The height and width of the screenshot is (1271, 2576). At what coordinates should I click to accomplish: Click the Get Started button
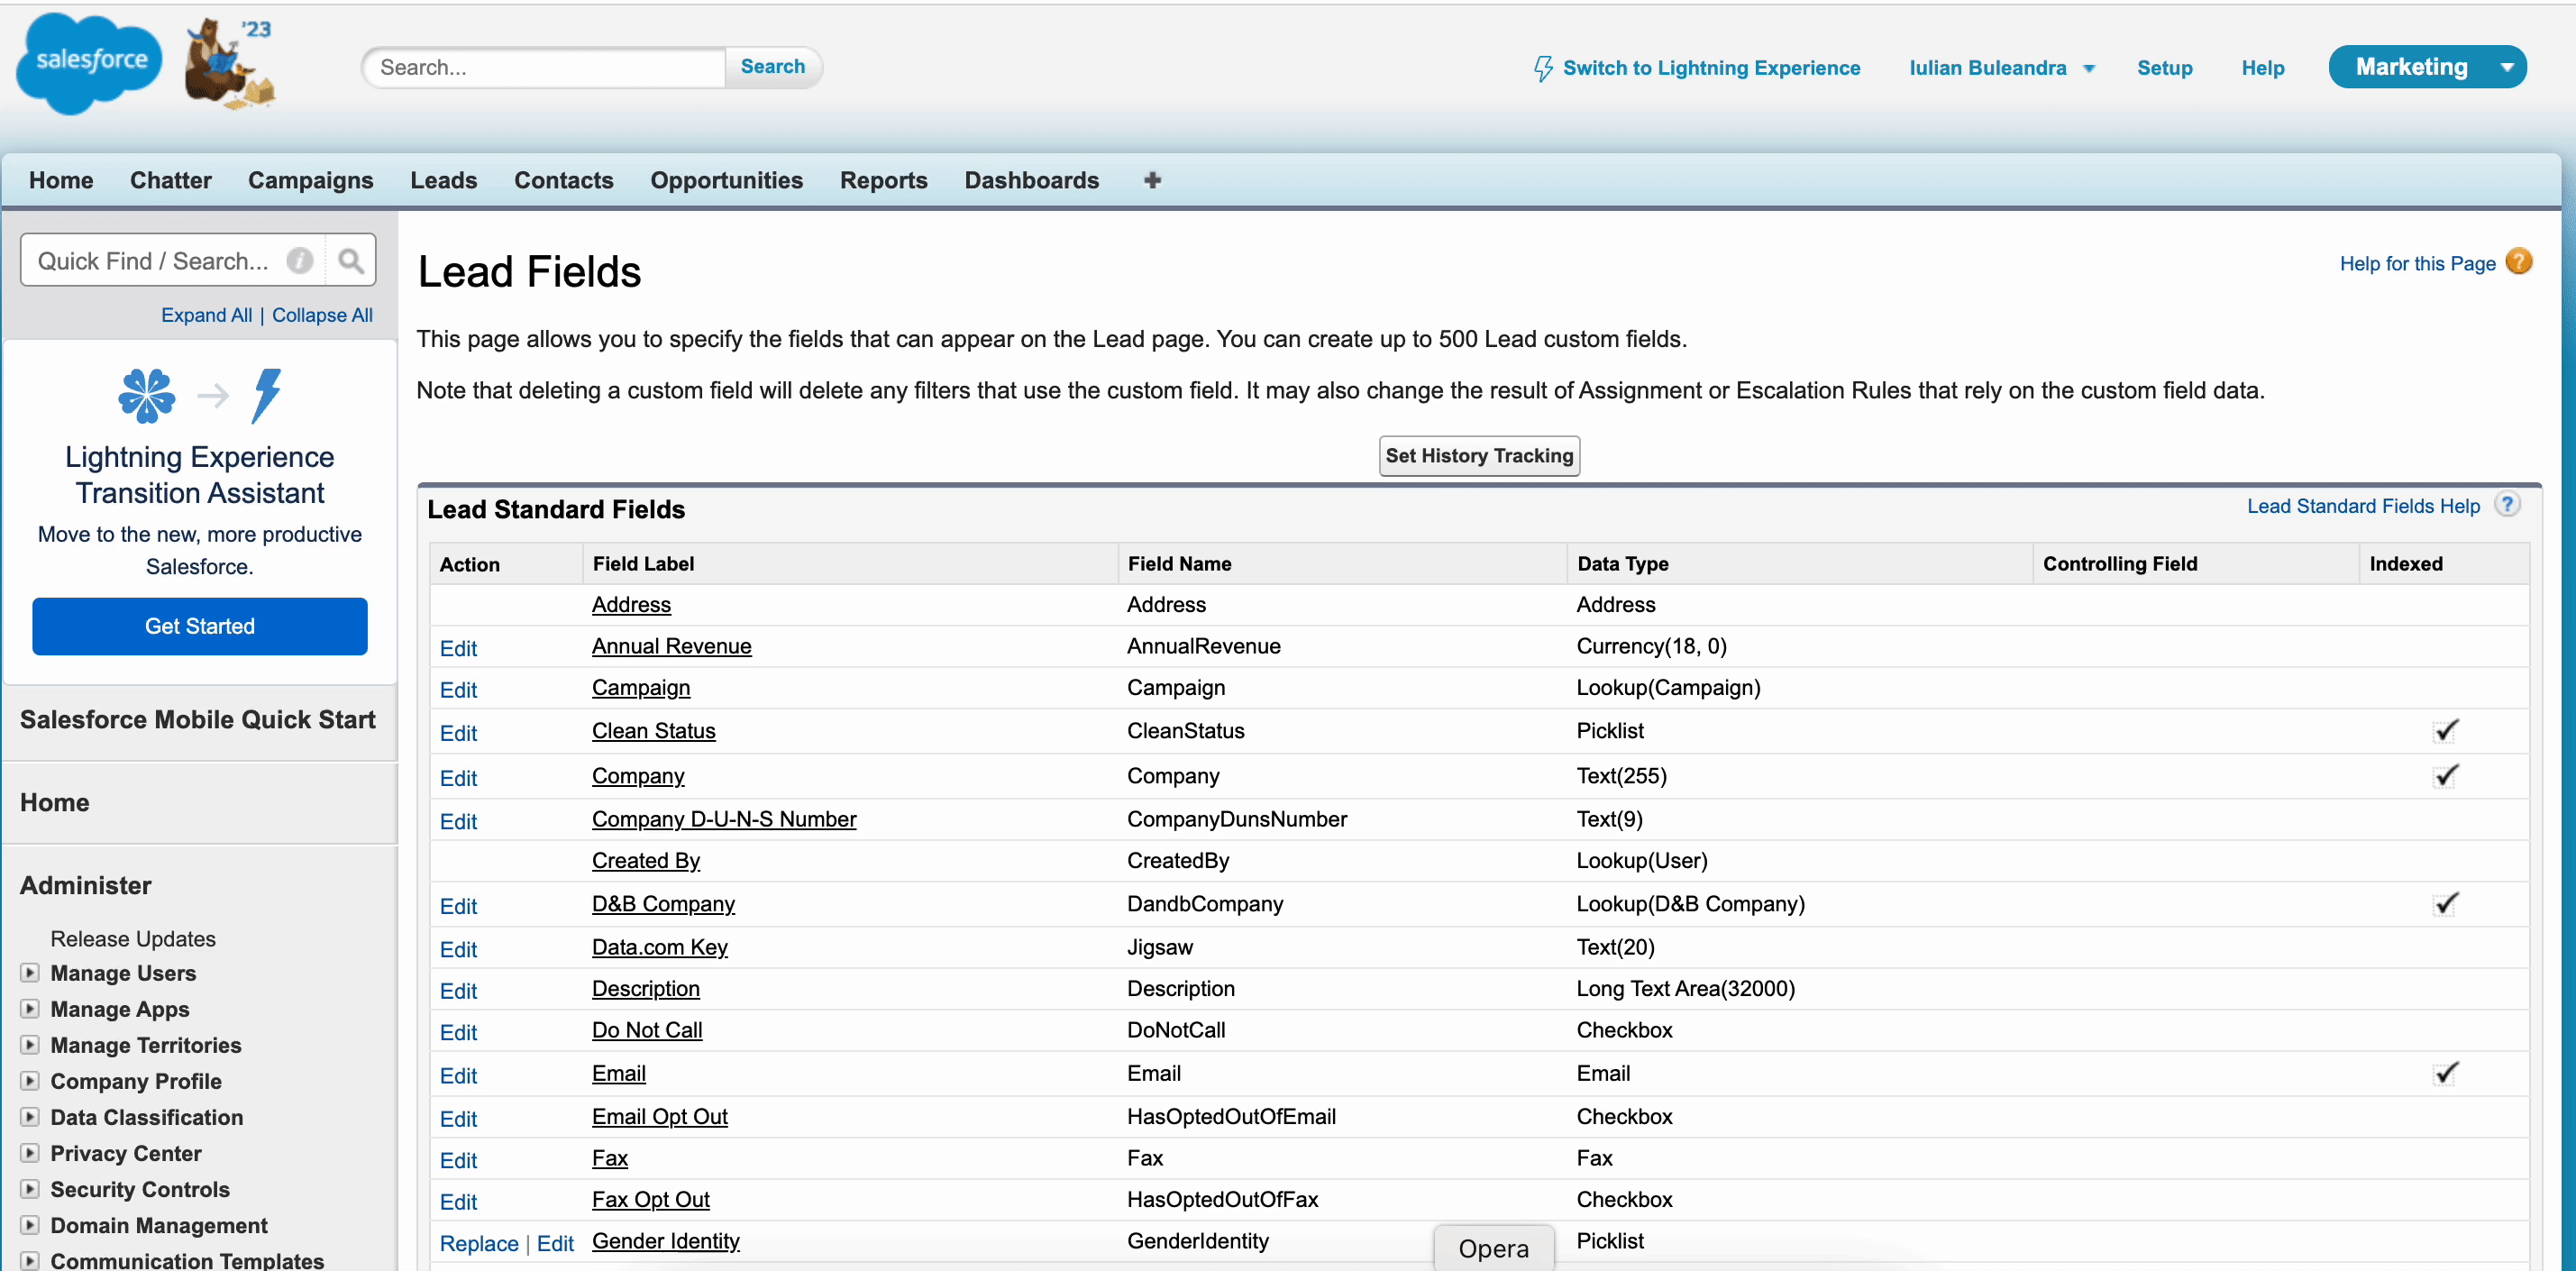click(200, 626)
